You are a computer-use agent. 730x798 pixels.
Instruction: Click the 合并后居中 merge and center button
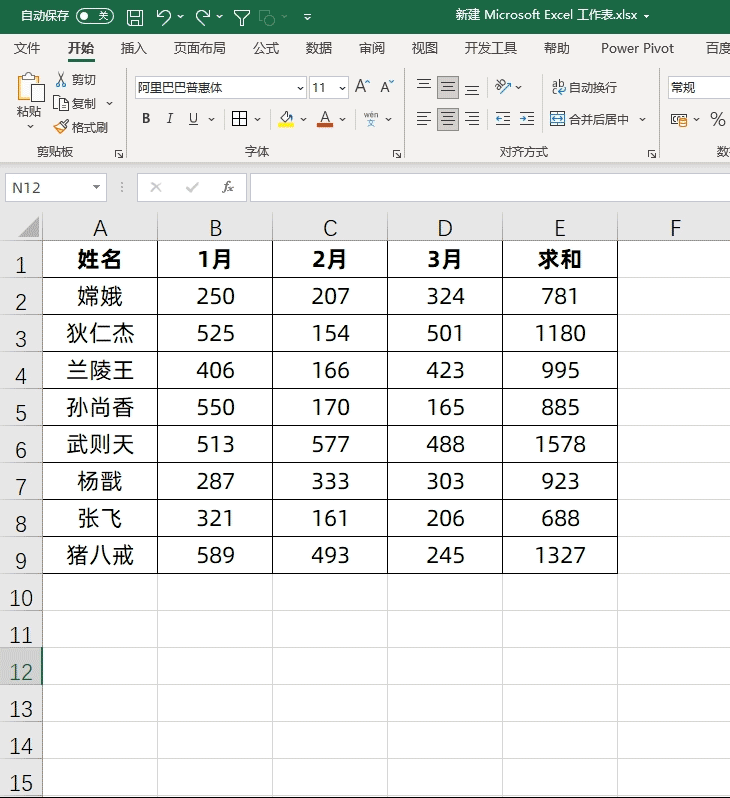click(x=589, y=120)
